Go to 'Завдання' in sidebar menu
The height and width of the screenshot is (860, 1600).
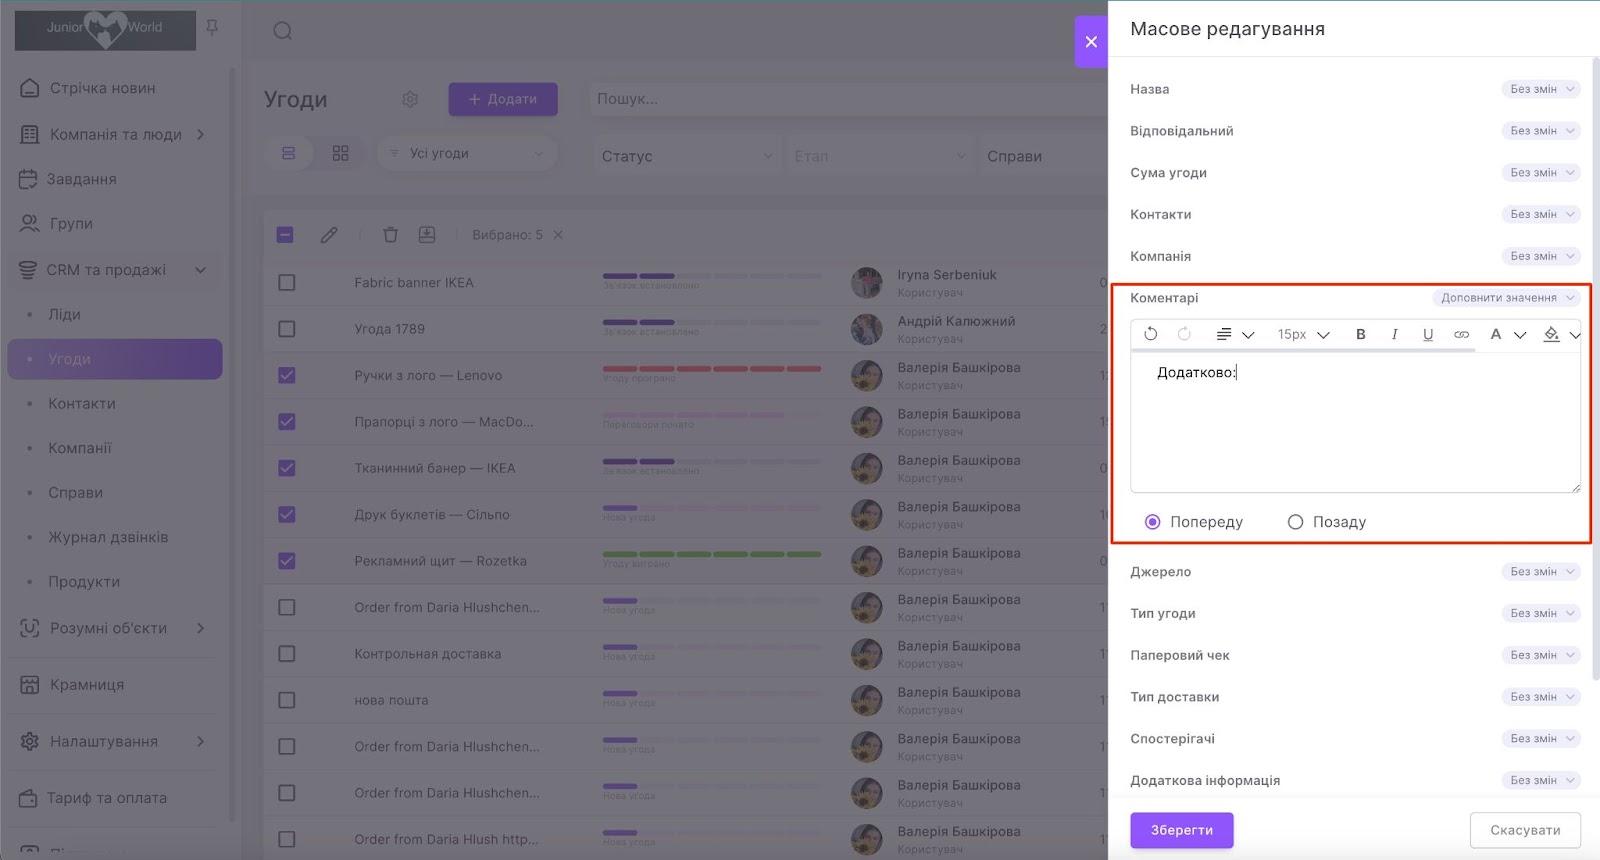pos(81,179)
